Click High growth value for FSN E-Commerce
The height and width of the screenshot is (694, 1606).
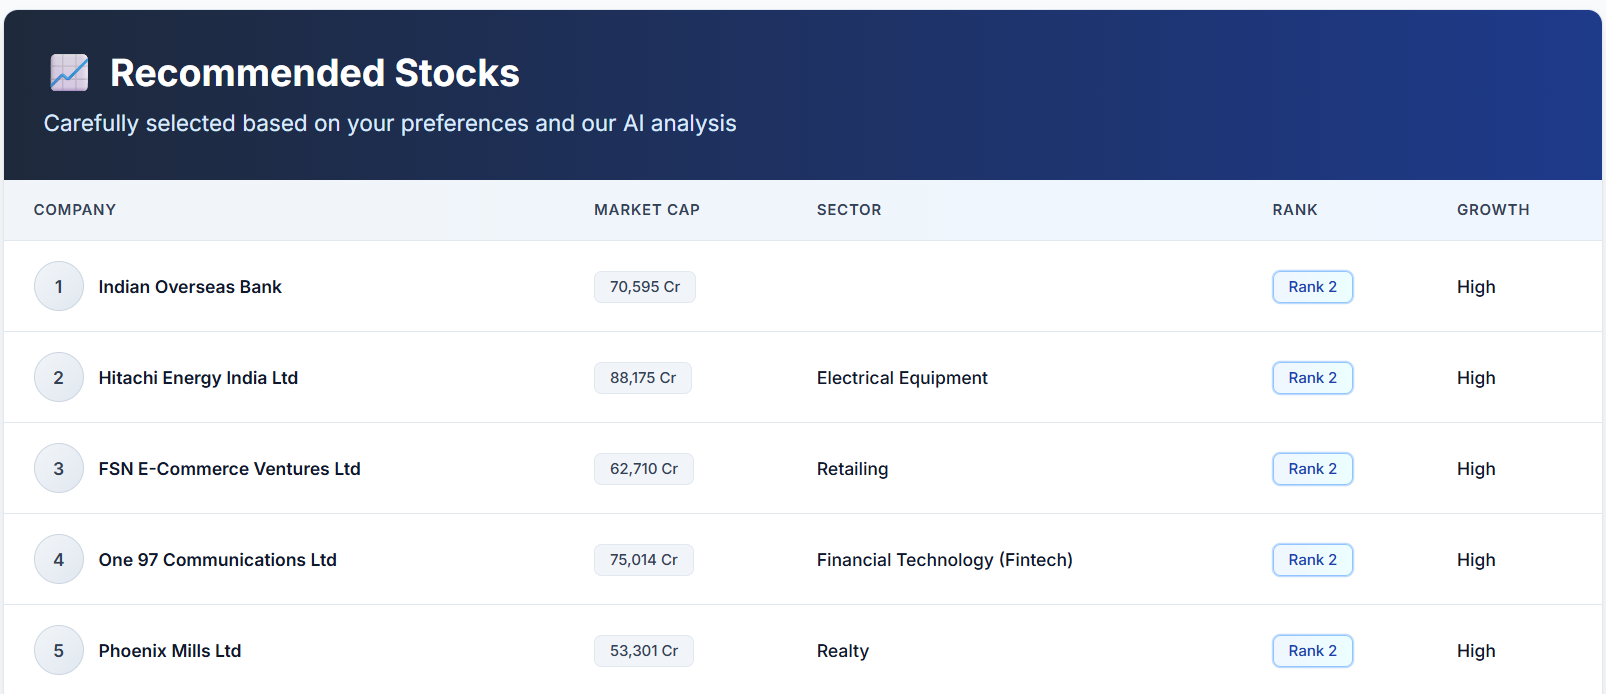click(1476, 469)
